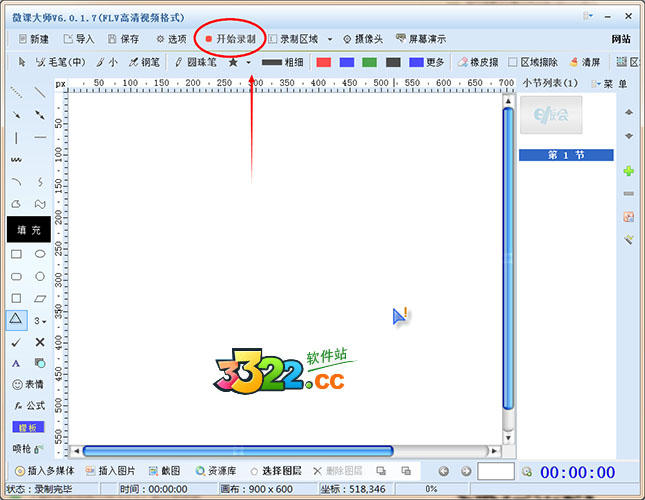Select the horizontal line tool
Image resolution: width=645 pixels, height=500 pixels.
point(40,137)
